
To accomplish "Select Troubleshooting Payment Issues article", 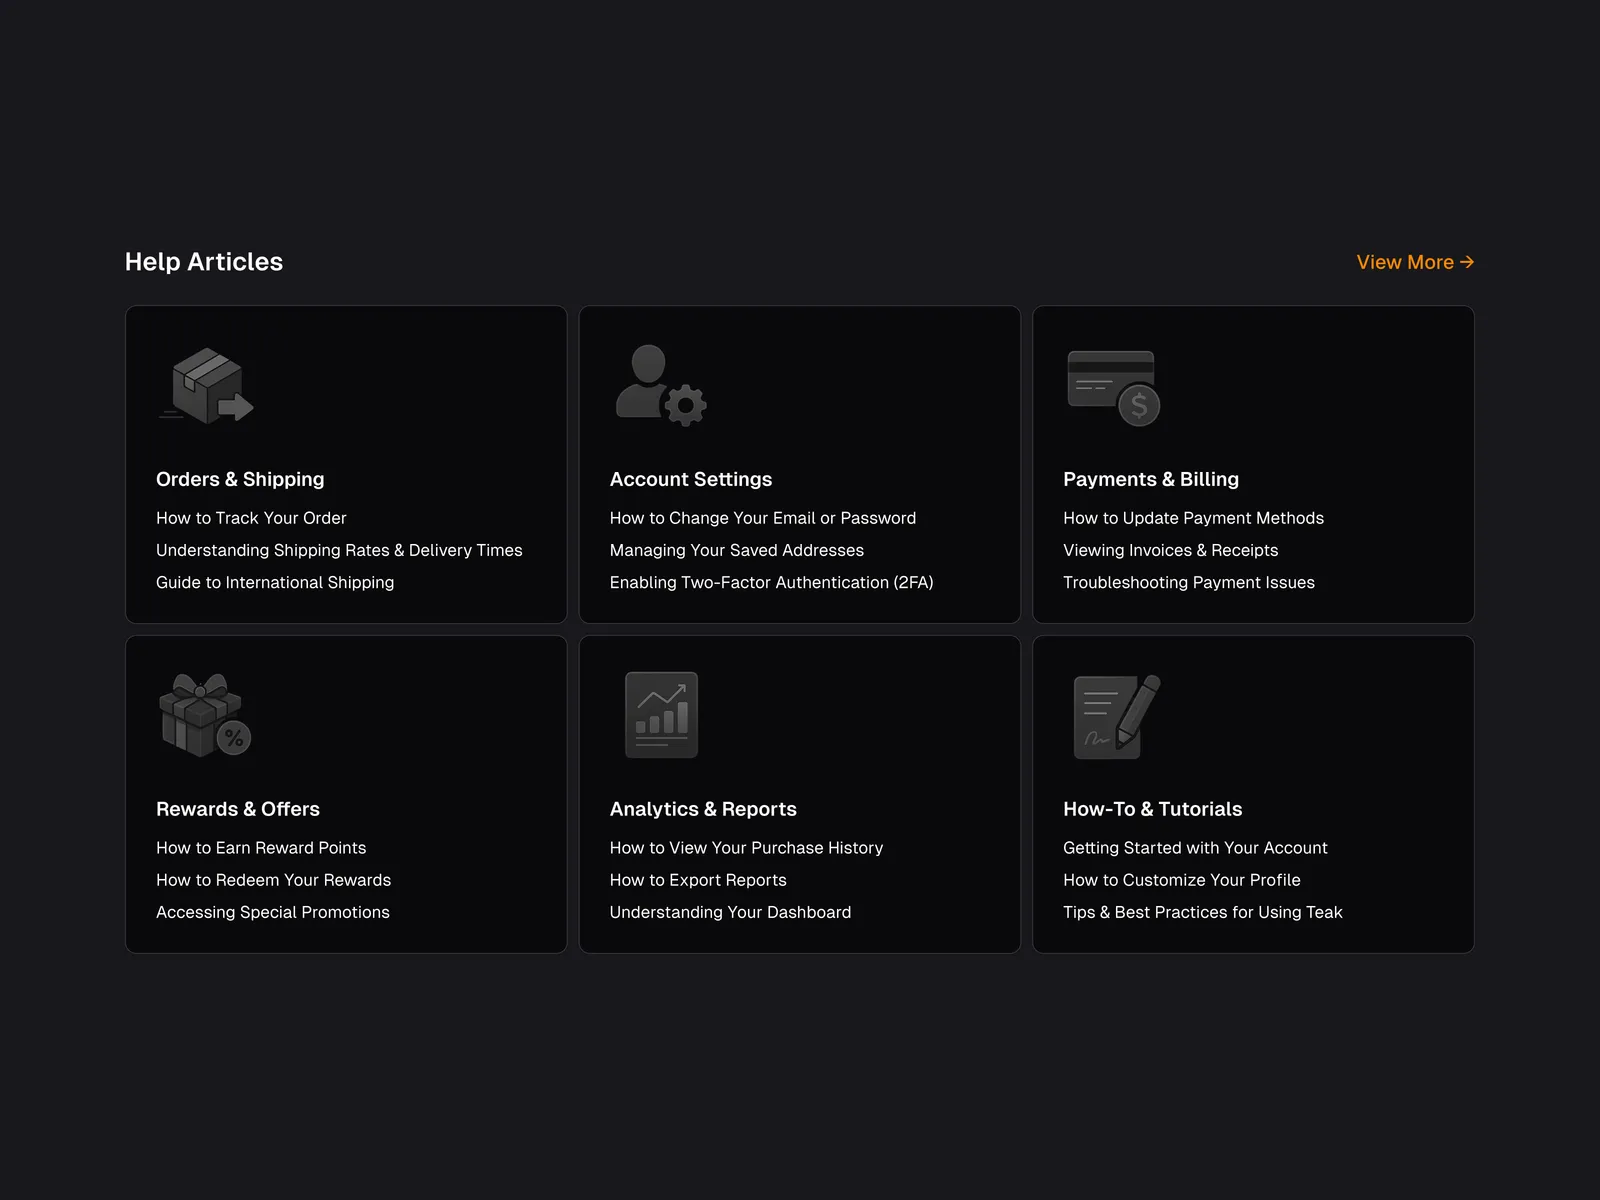I will (1188, 582).
